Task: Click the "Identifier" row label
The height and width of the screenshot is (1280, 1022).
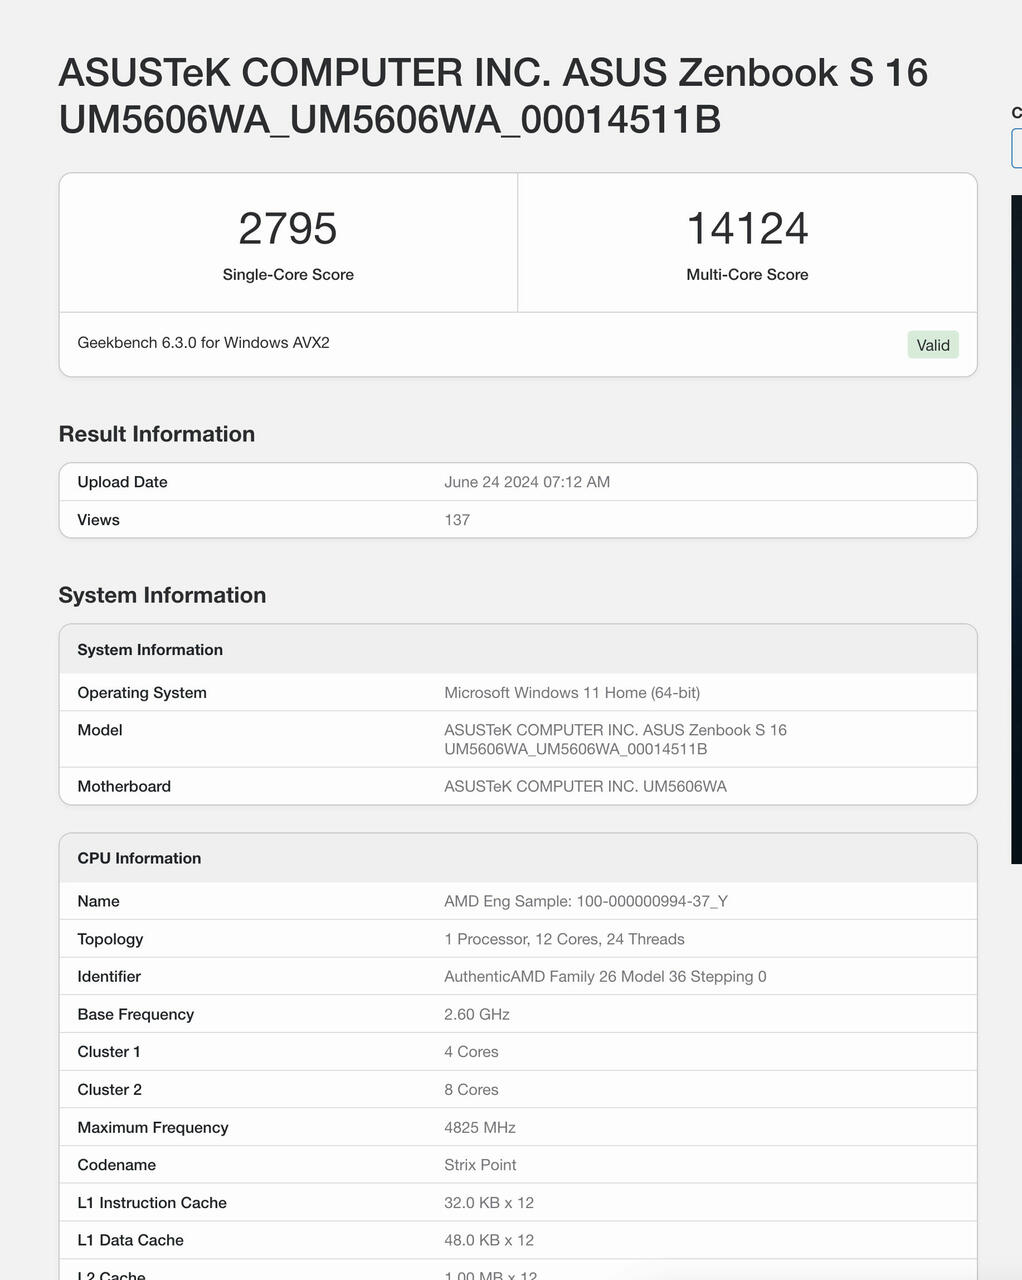Action: [109, 977]
